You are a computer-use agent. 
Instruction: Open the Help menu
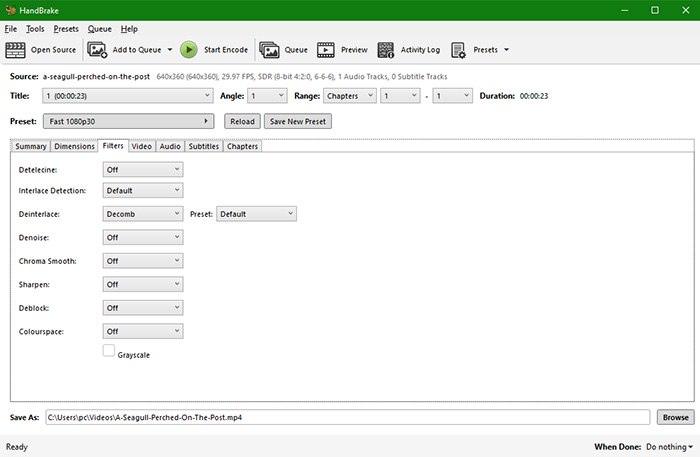click(x=129, y=29)
